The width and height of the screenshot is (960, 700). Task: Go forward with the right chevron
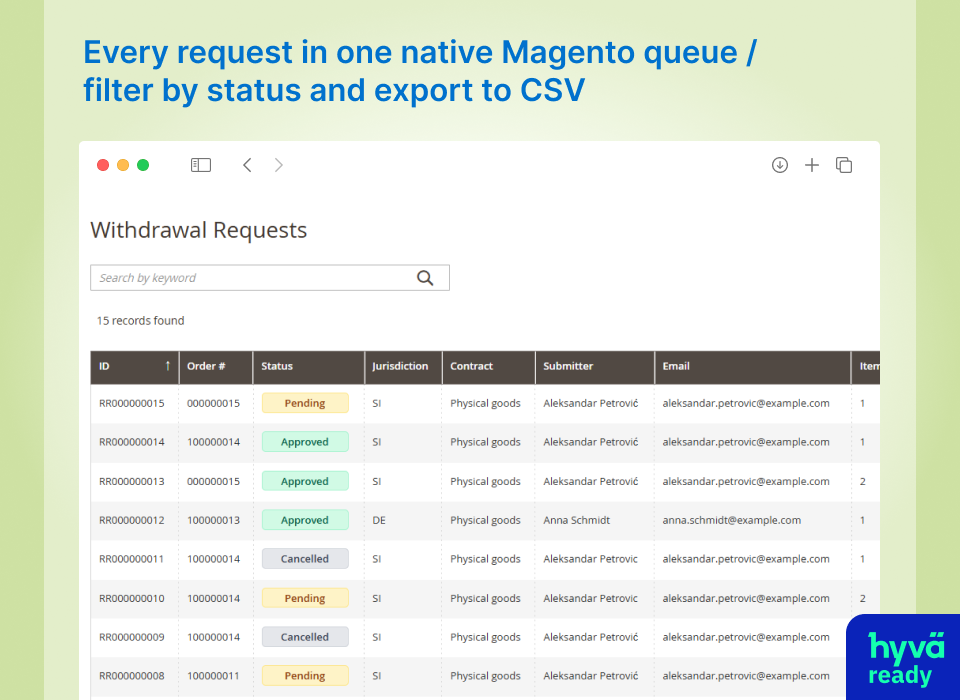pyautogui.click(x=279, y=165)
